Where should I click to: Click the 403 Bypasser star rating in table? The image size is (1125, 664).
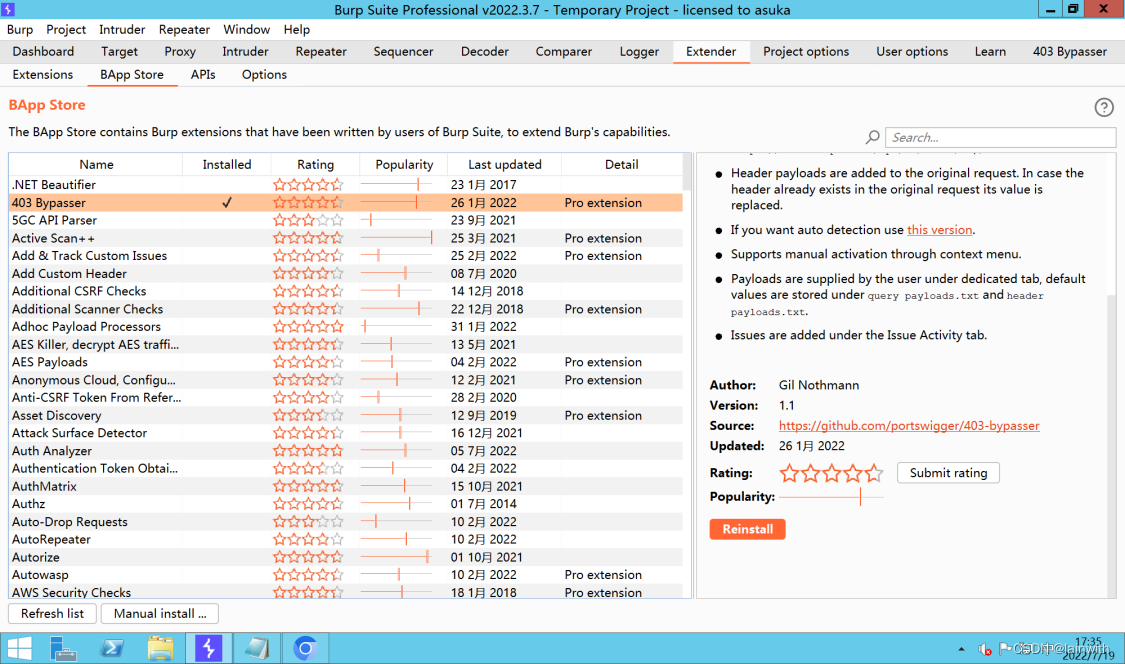tap(308, 202)
